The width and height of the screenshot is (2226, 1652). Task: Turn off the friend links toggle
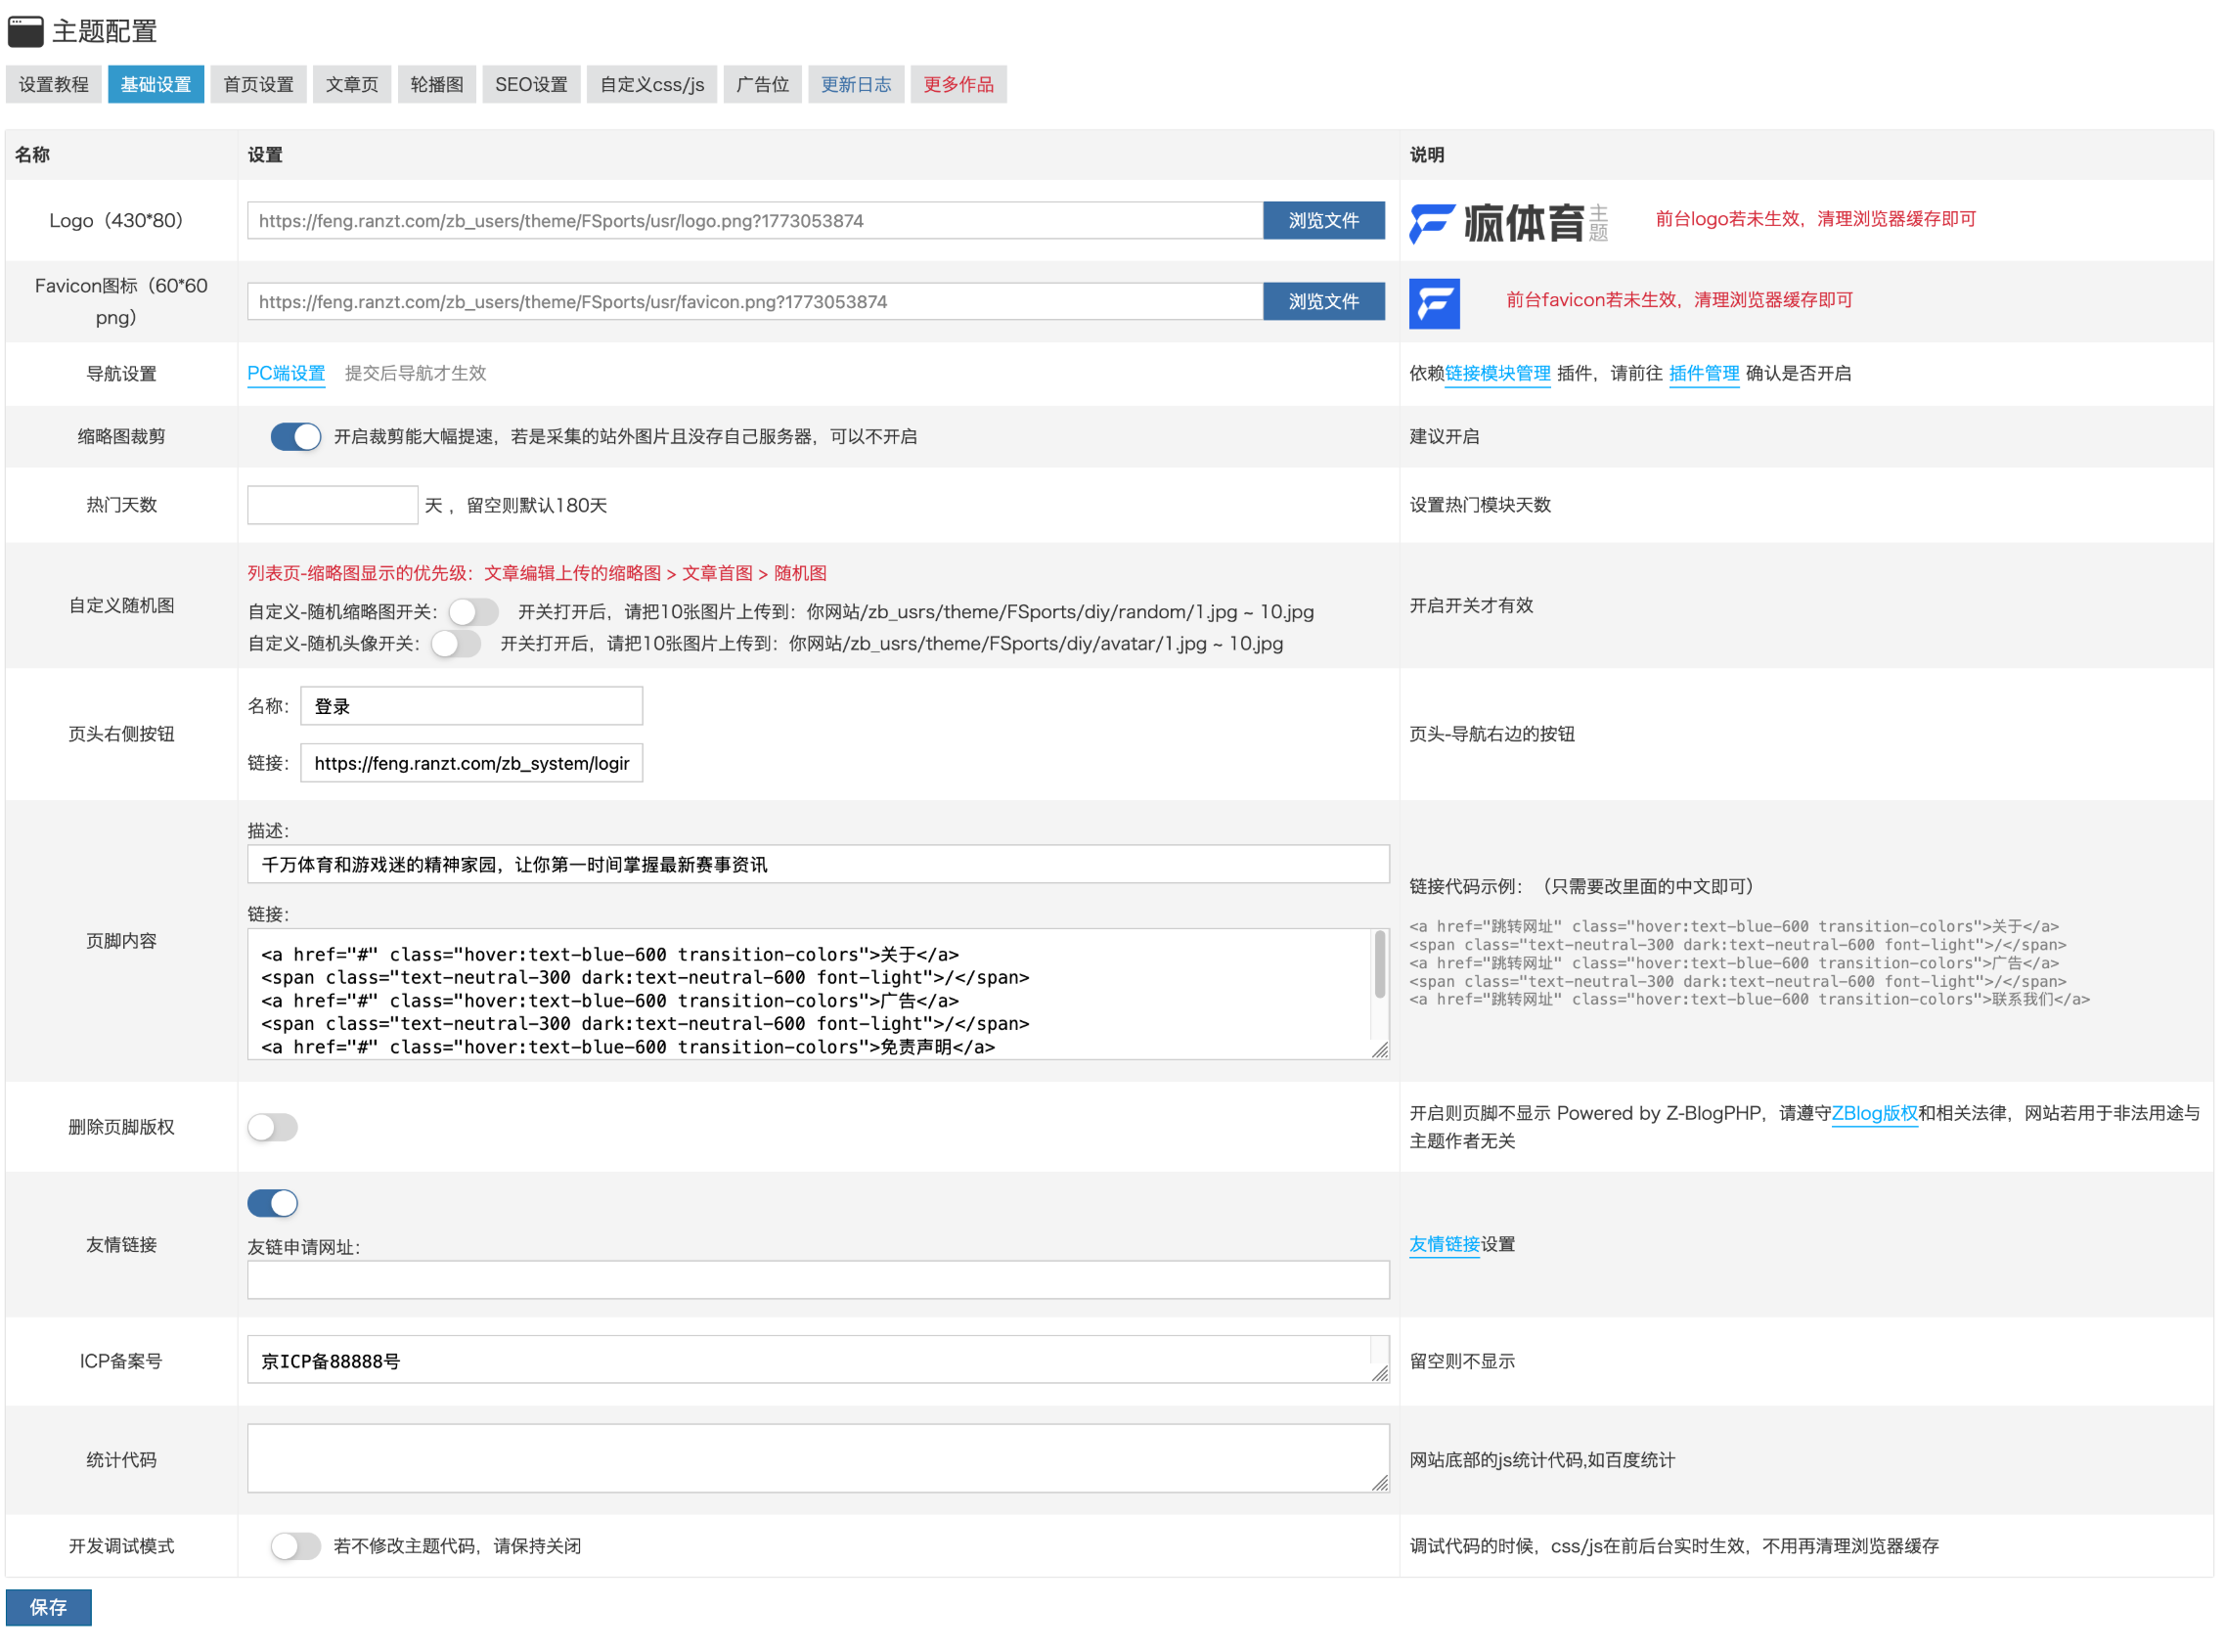coord(272,1203)
